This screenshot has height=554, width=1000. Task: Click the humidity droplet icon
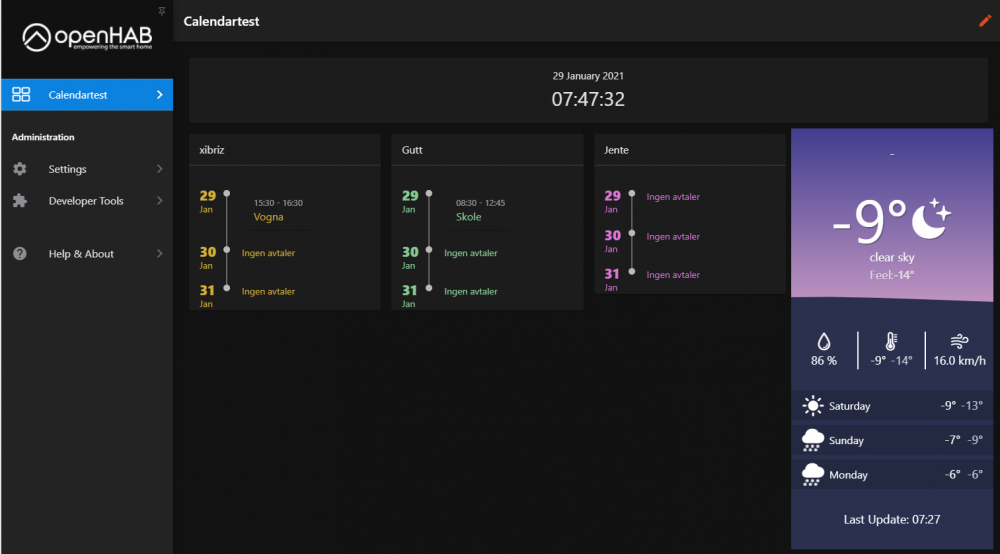coord(823,340)
